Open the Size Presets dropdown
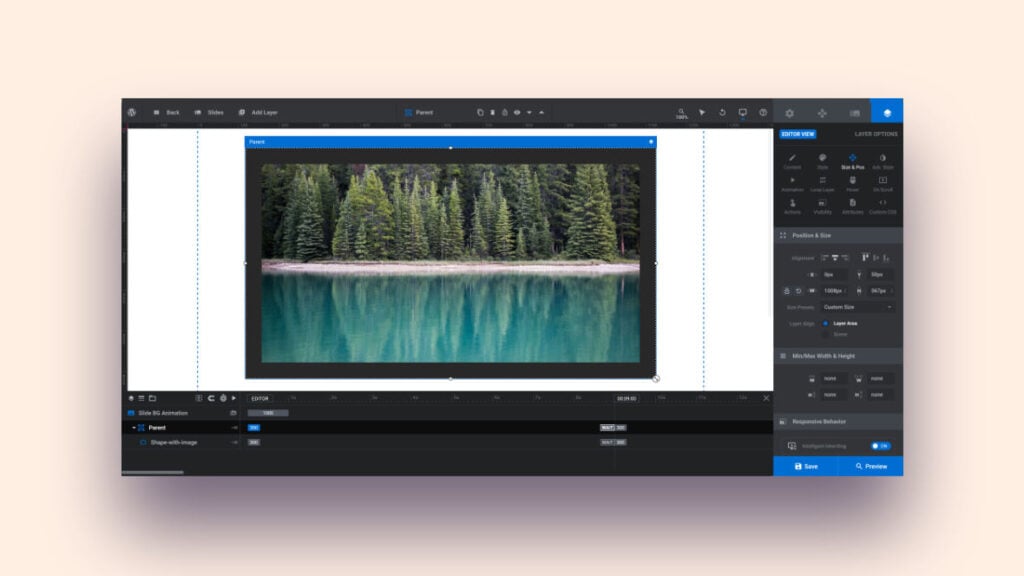 pyautogui.click(x=857, y=307)
